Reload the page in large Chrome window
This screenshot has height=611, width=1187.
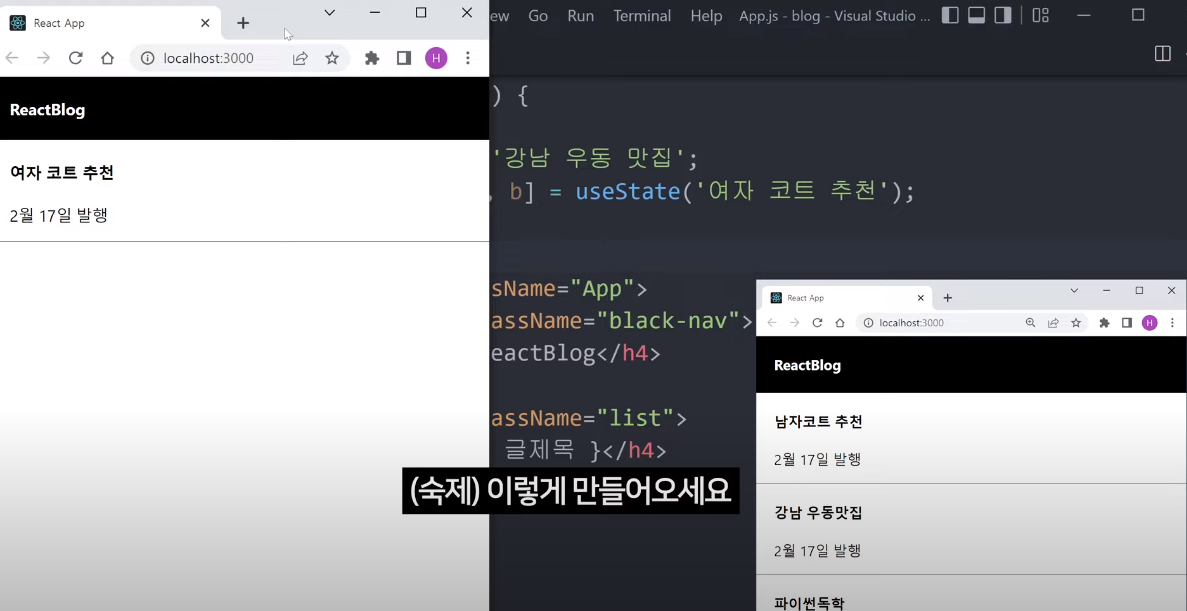pos(75,58)
